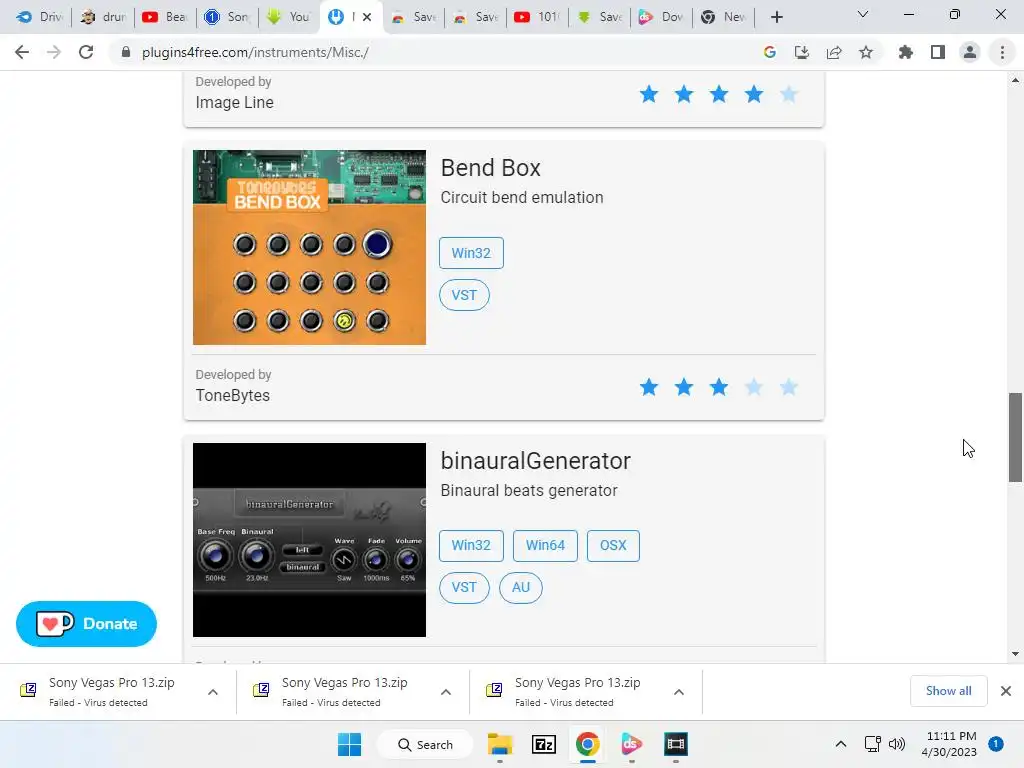The height and width of the screenshot is (768, 1024).
Task: Switch to the You tab
Action: click(289, 17)
